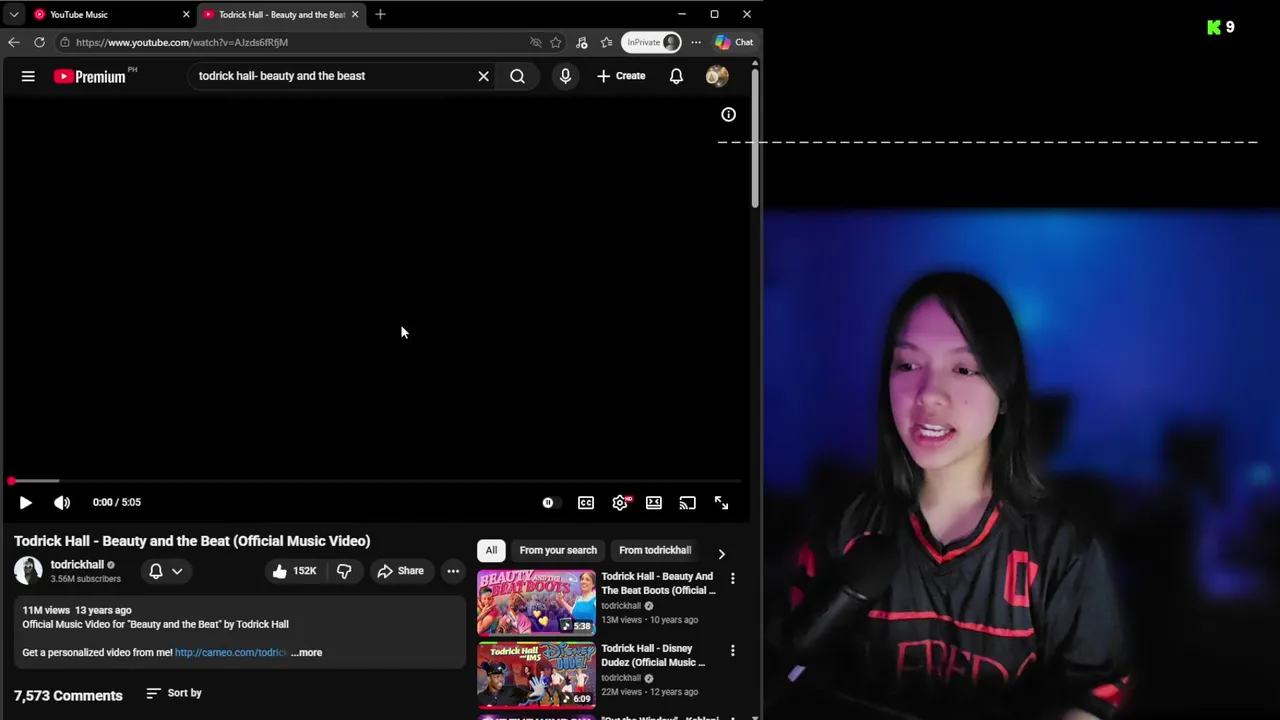The image size is (1280, 720).
Task: Open the Create upload menu
Action: (621, 76)
